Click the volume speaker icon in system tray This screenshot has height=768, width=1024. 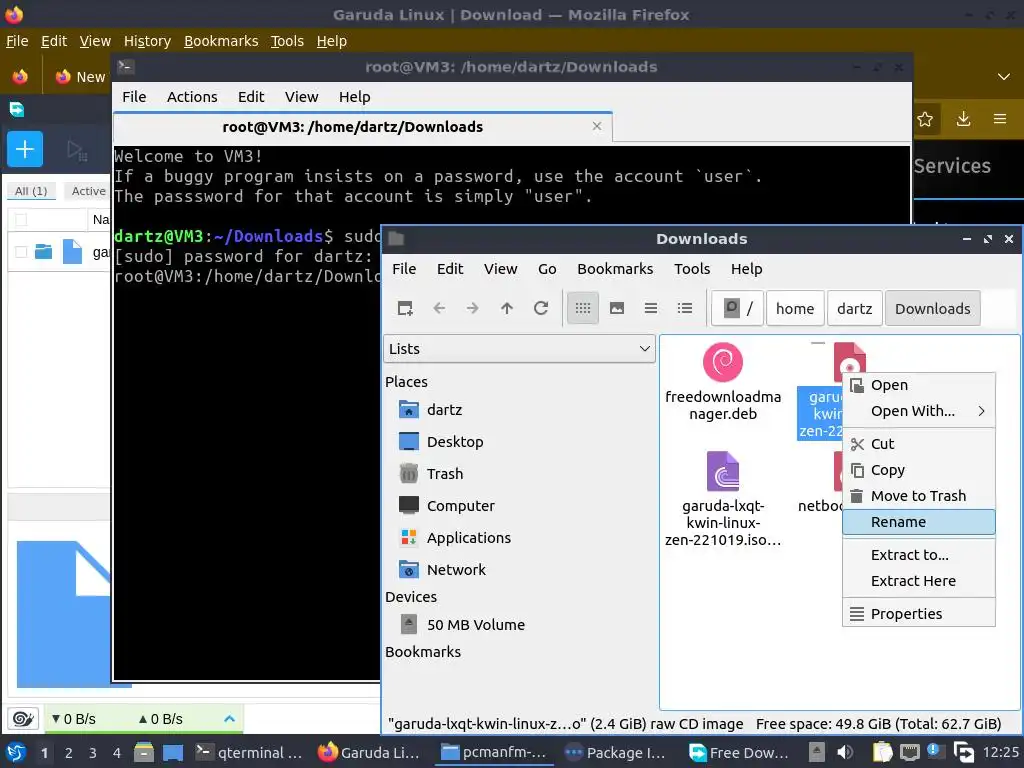845,752
